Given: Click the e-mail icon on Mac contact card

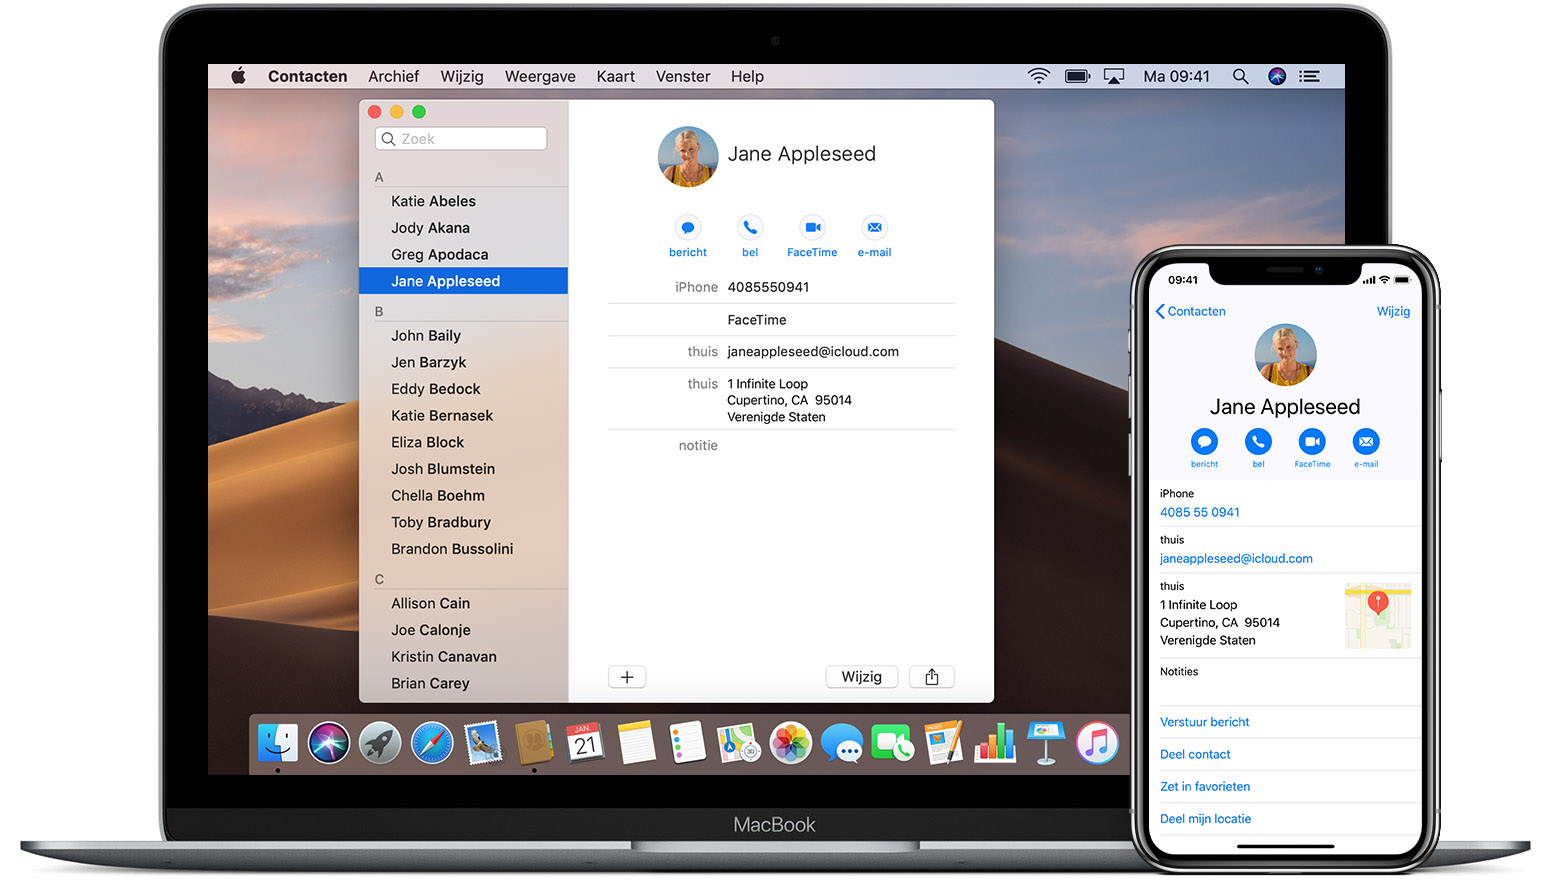Looking at the screenshot, I should (x=875, y=227).
